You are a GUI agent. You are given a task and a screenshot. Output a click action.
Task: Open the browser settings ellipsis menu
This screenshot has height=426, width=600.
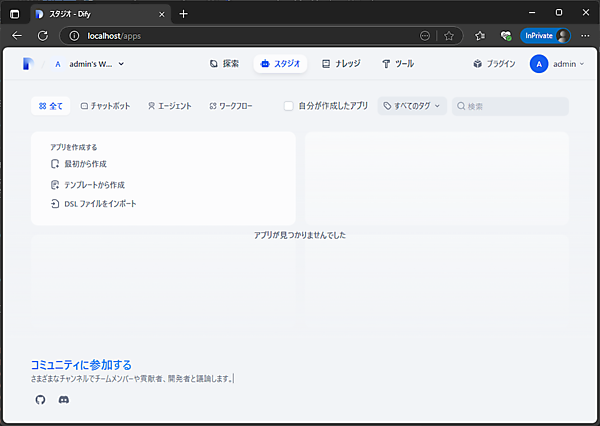click(x=585, y=35)
